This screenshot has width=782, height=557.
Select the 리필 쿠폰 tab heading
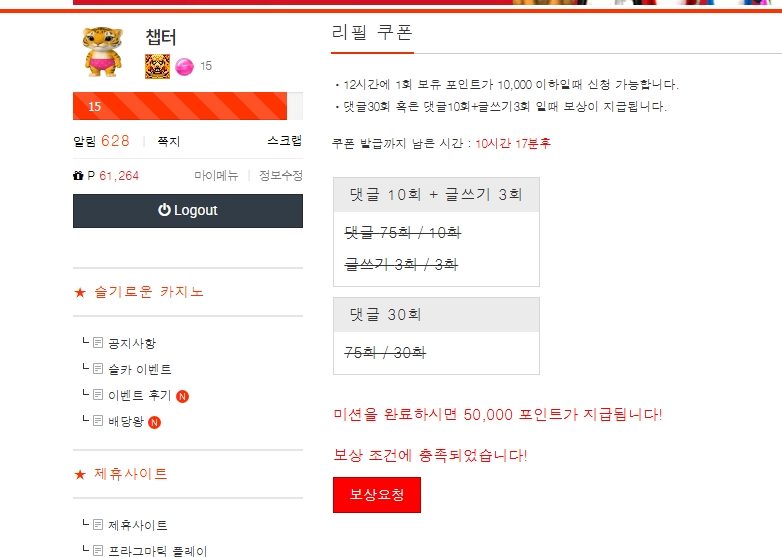[x=371, y=31]
